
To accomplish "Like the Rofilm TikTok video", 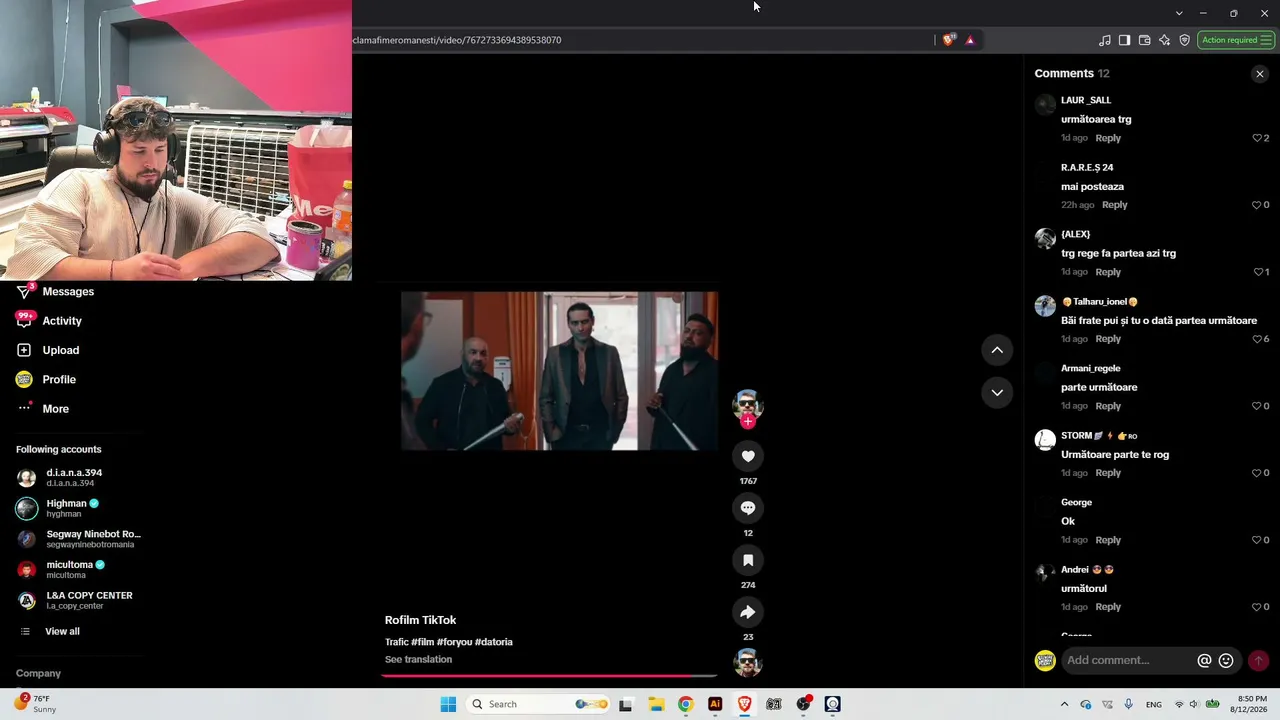I will (748, 456).
